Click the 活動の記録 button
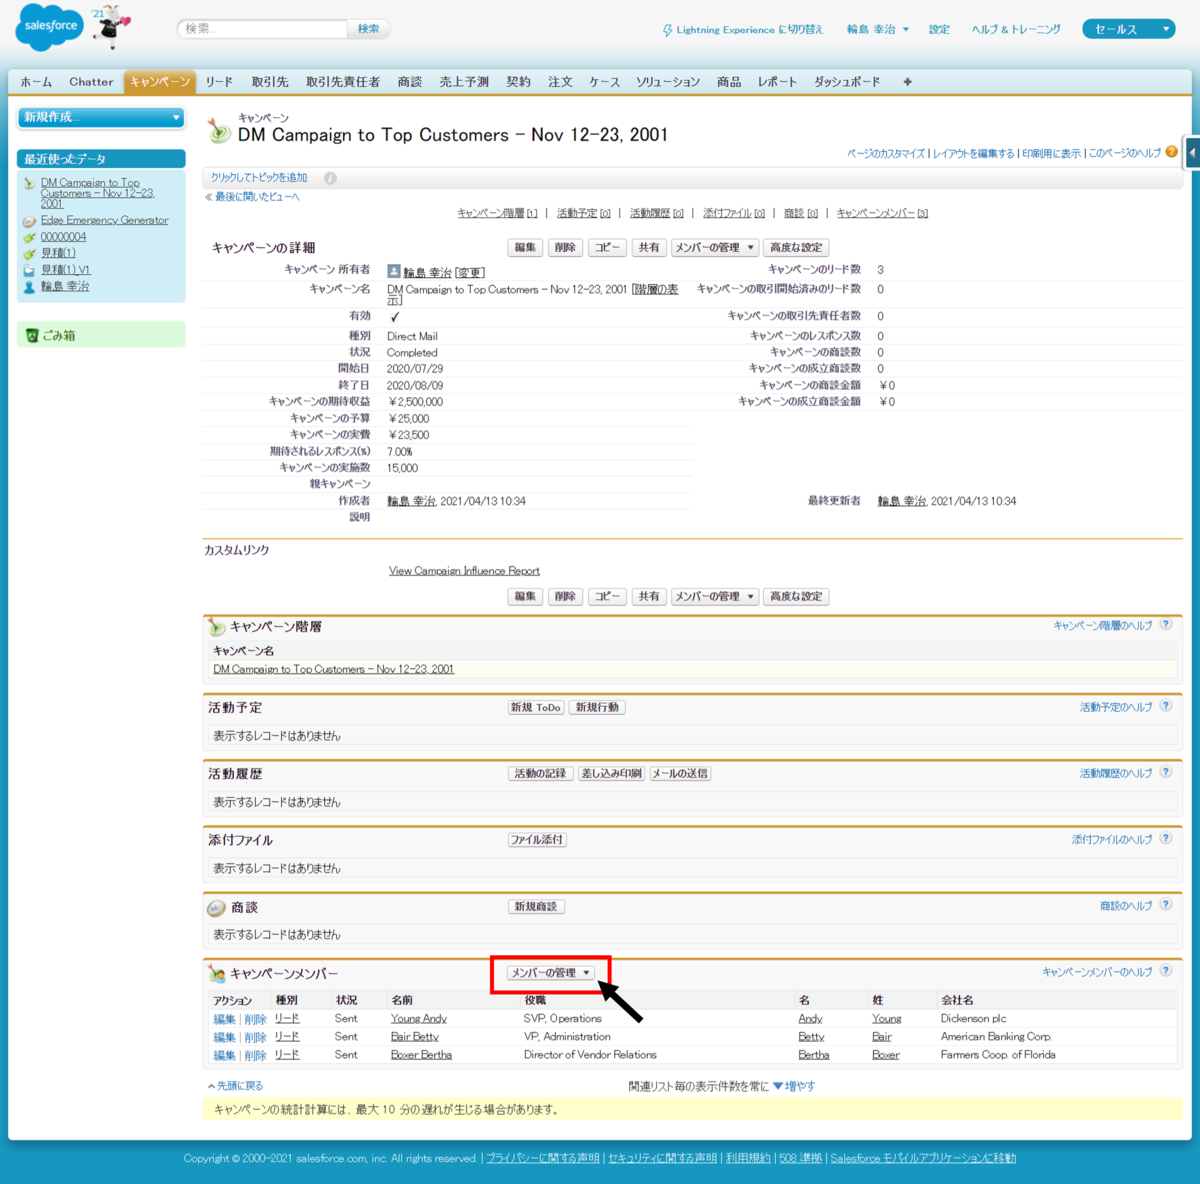This screenshot has height=1184, width=1200. pos(540,773)
